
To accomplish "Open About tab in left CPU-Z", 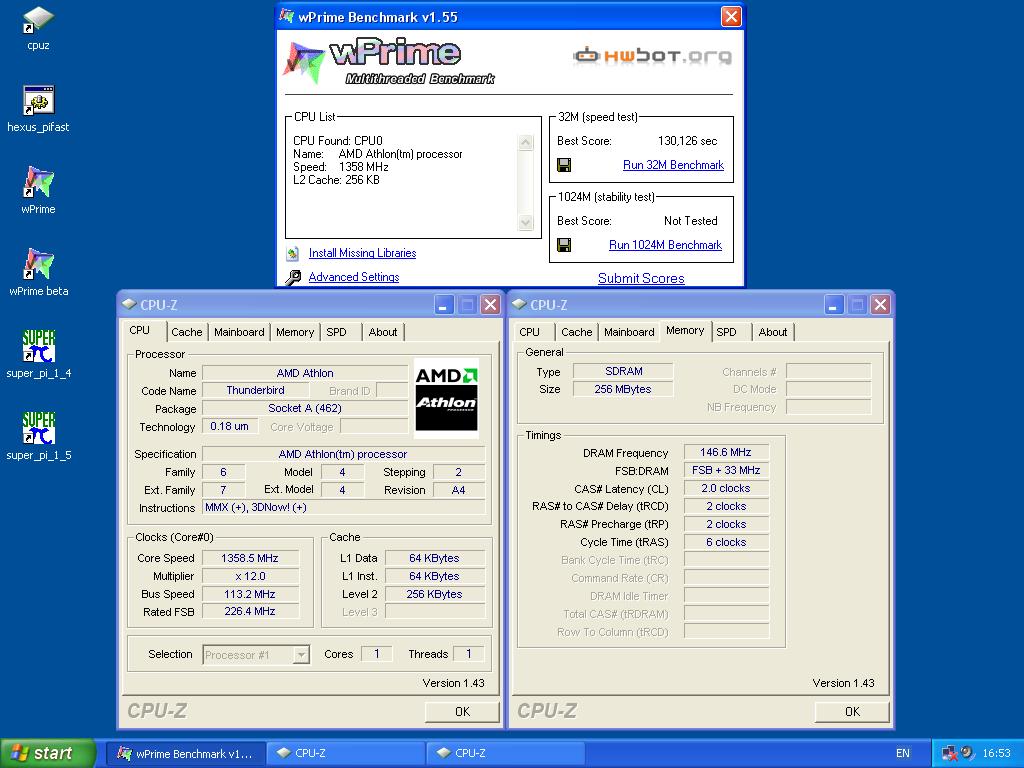I will pos(383,332).
